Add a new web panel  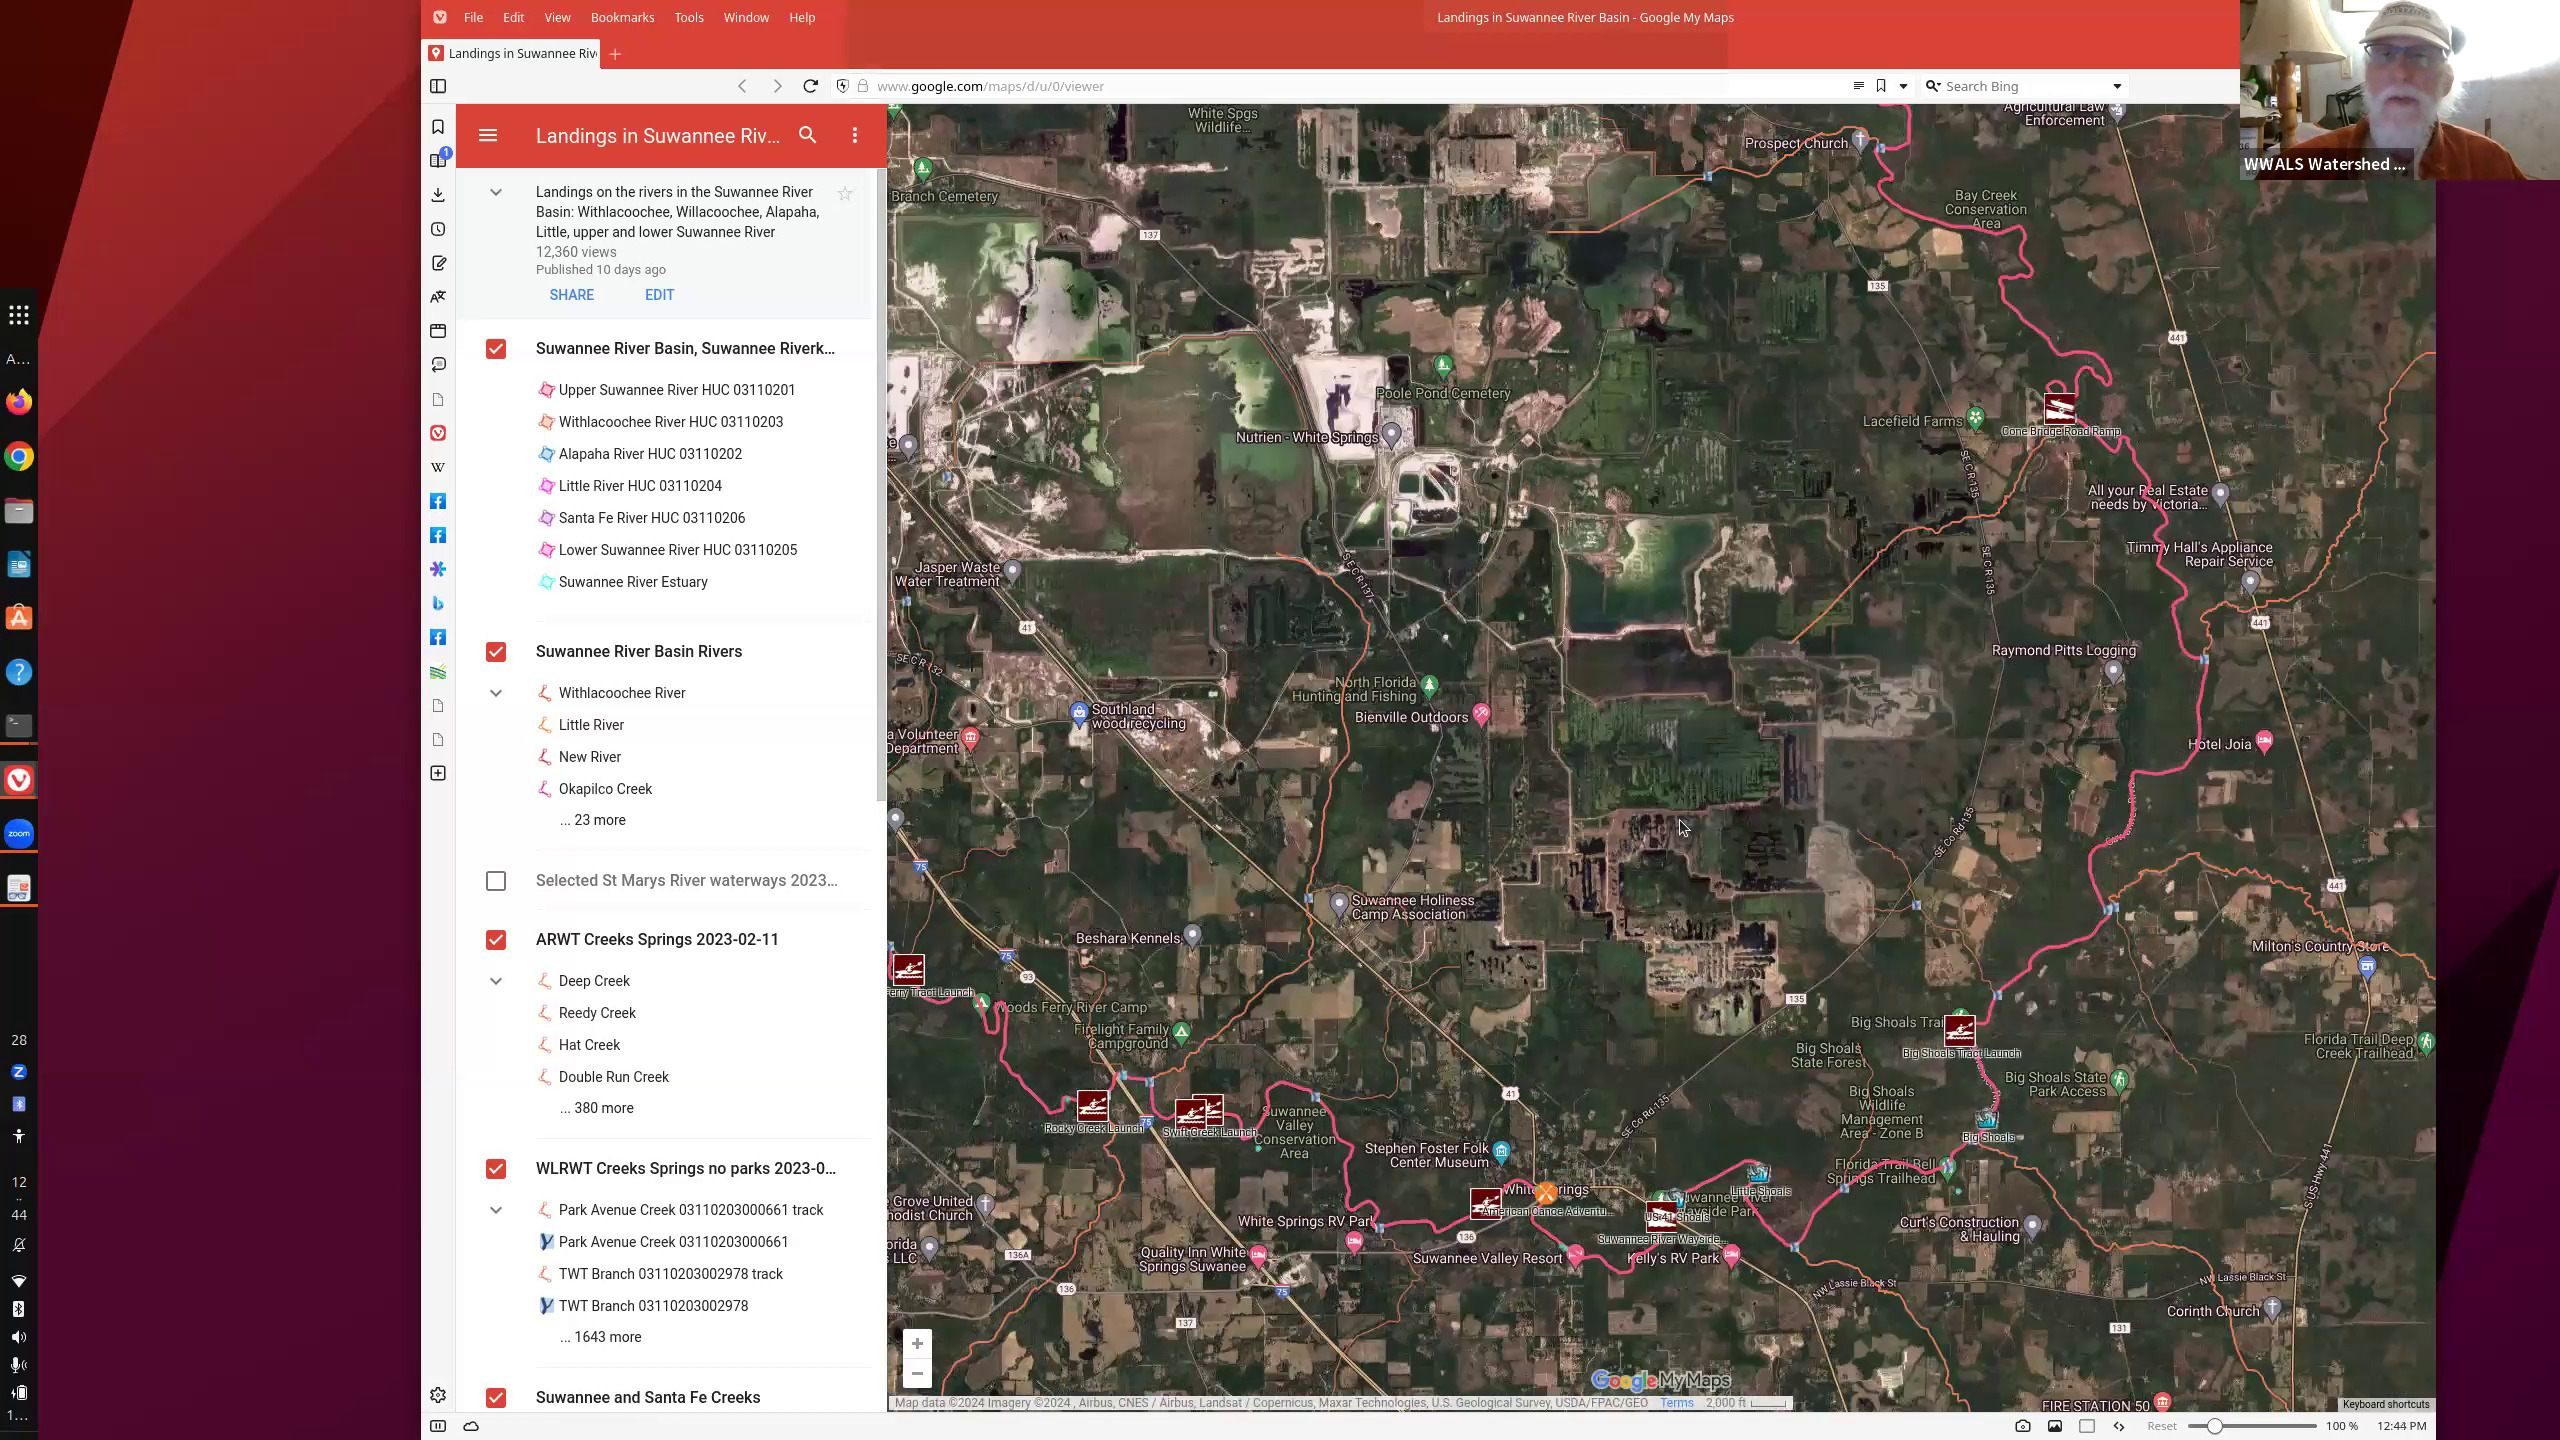[x=438, y=773]
